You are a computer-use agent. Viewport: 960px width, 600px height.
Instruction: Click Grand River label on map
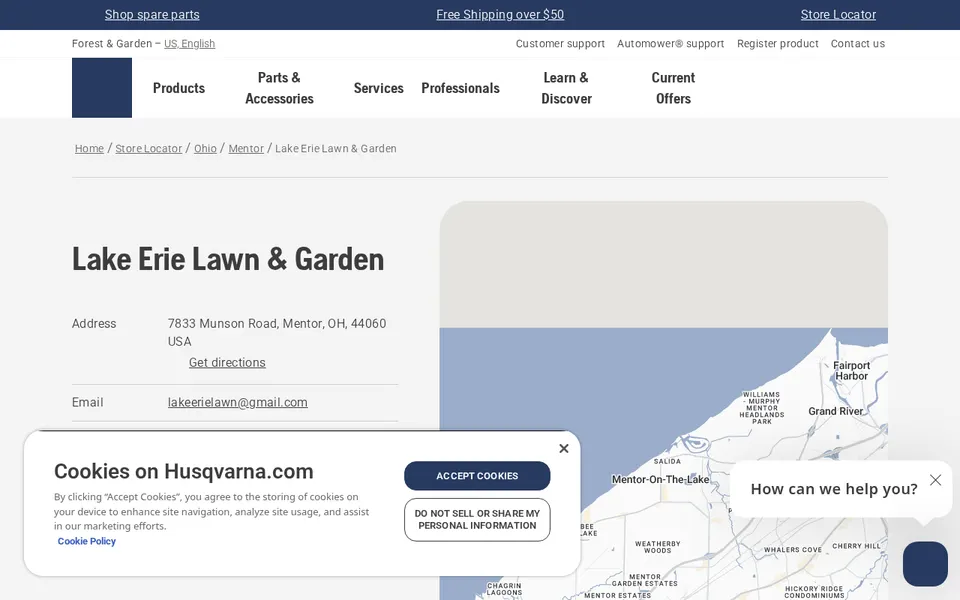tap(835, 411)
